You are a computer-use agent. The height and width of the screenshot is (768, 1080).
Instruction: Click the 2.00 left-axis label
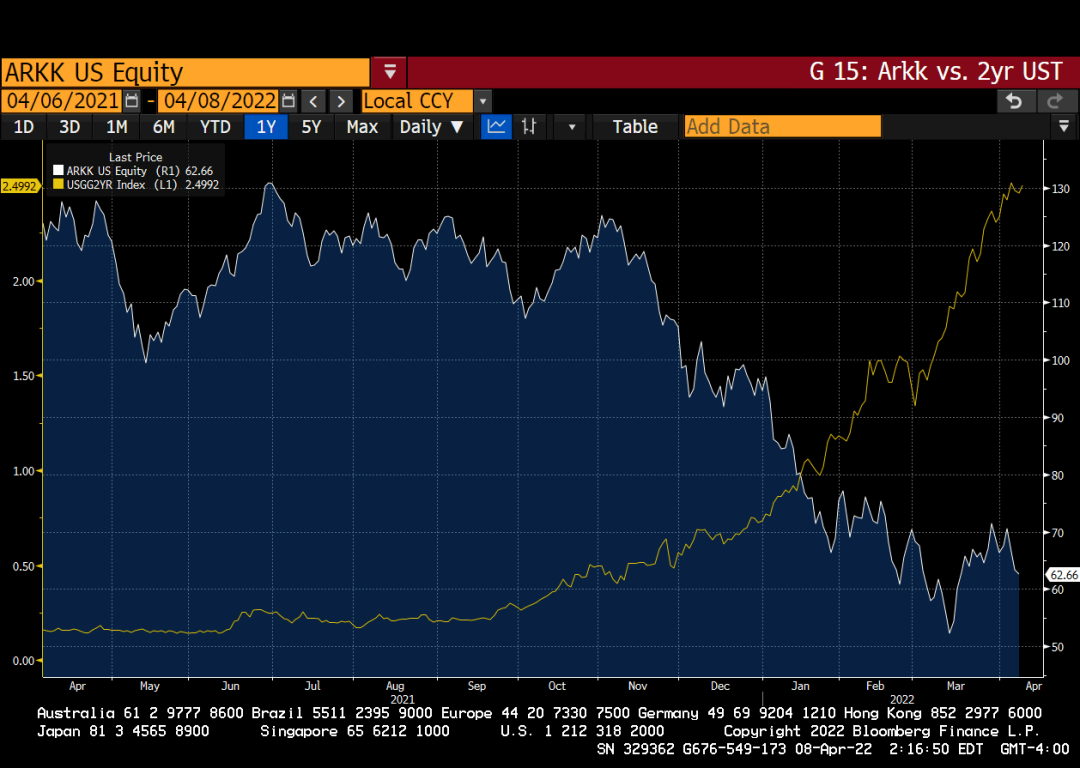tap(24, 281)
